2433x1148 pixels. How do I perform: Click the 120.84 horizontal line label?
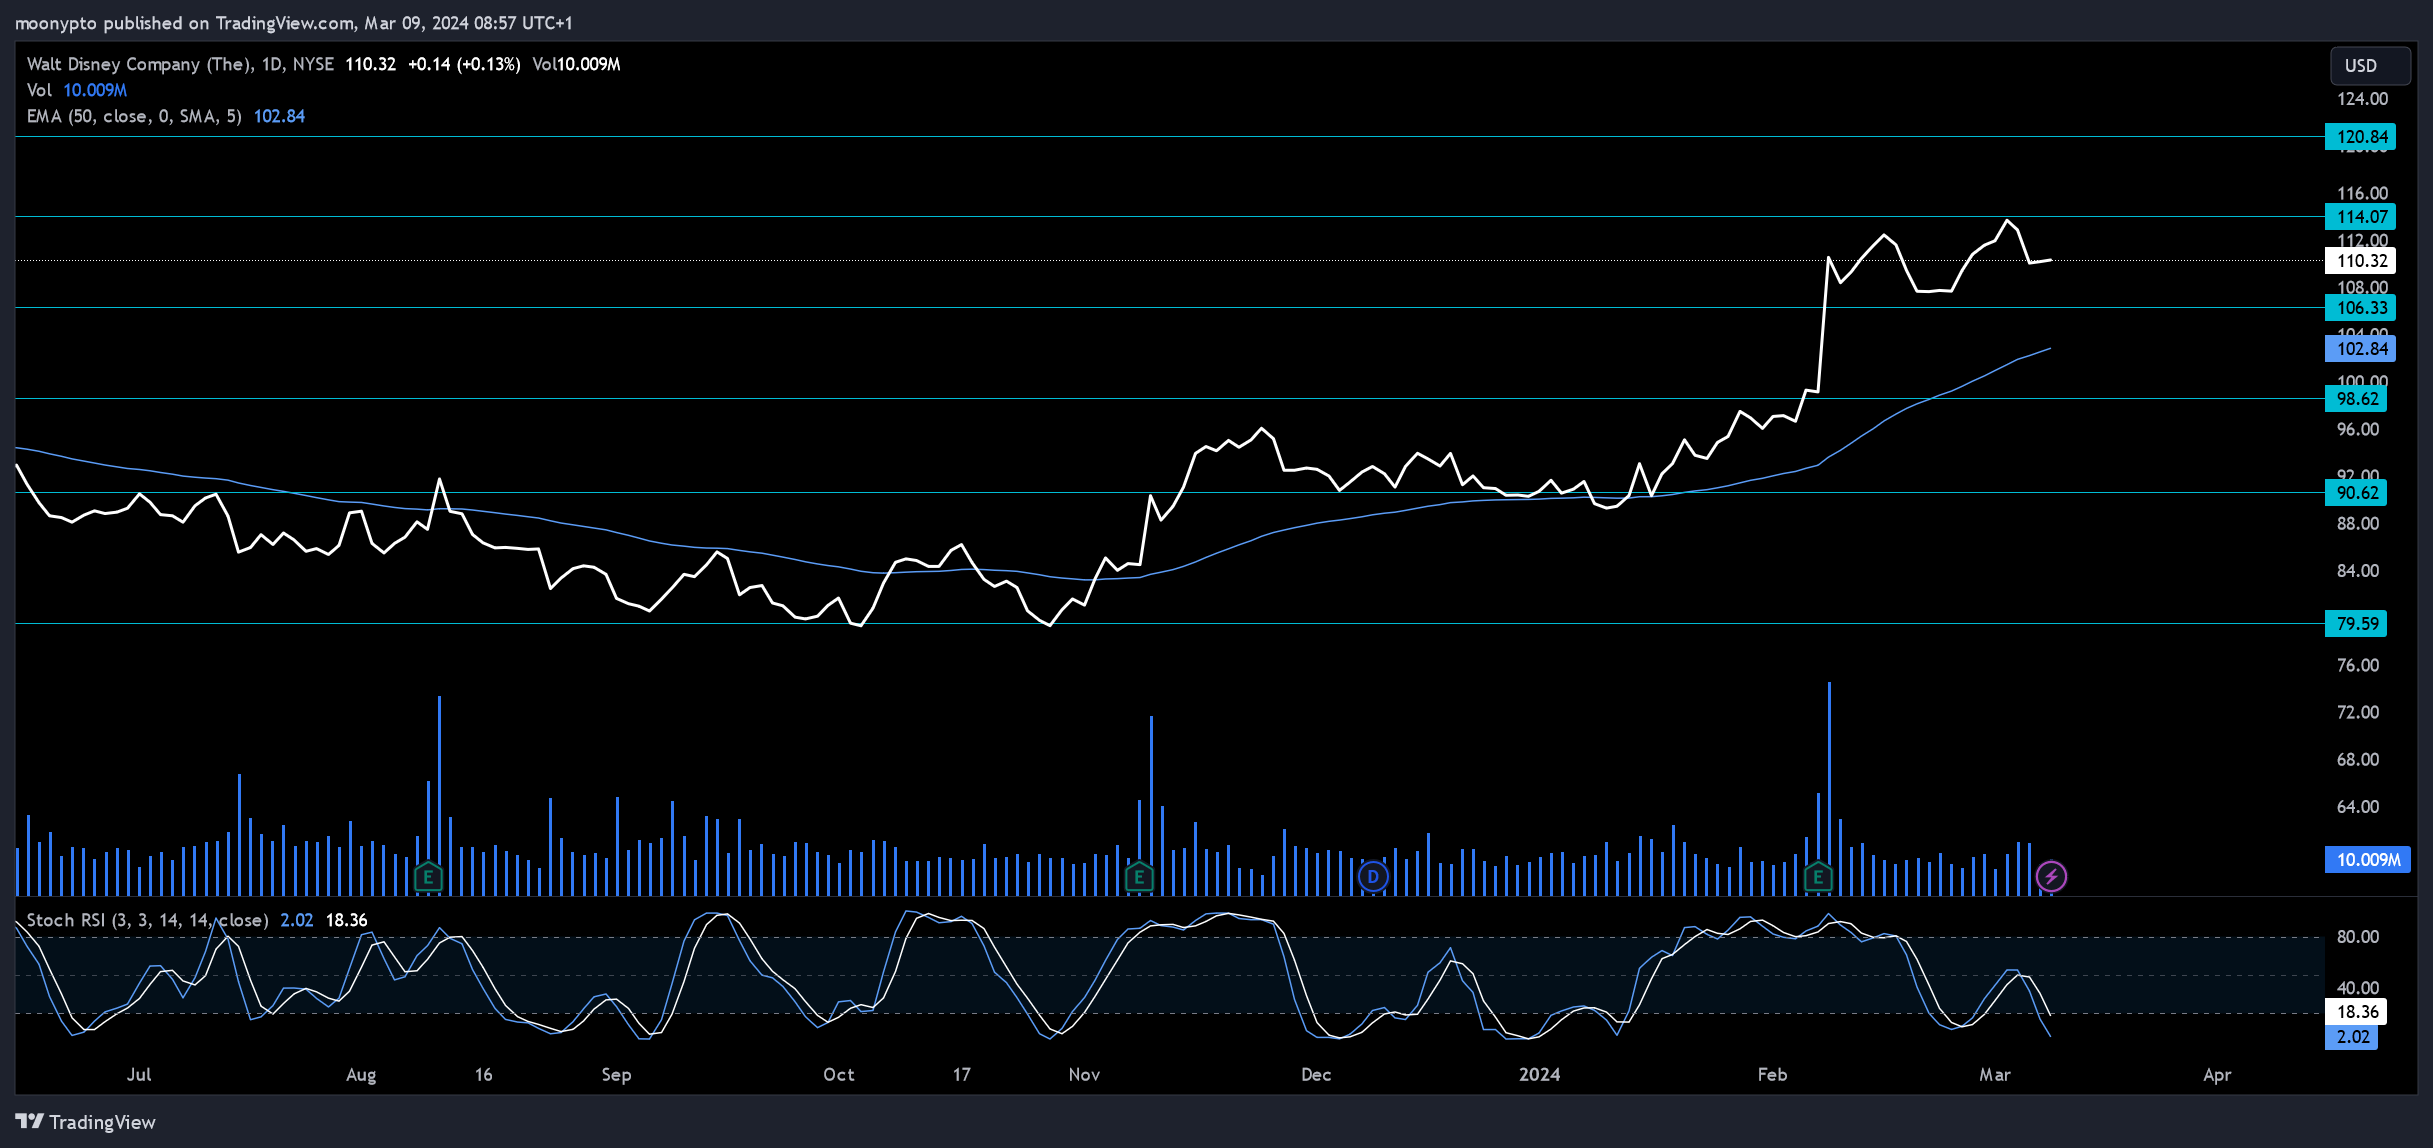[2360, 137]
